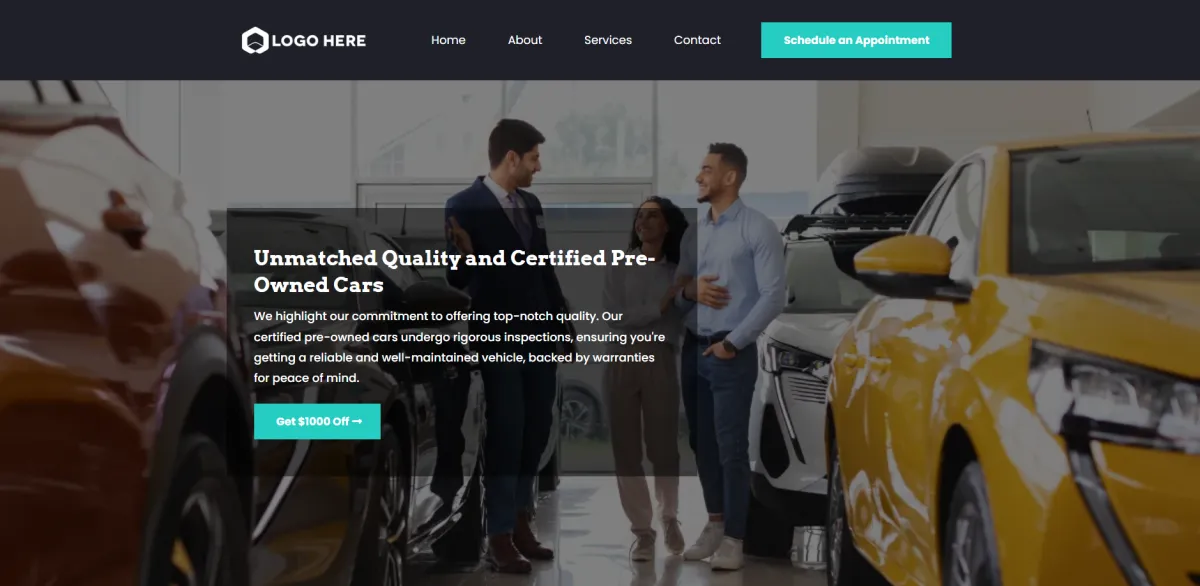Open the Services menu item
The image size is (1200, 586).
click(608, 40)
